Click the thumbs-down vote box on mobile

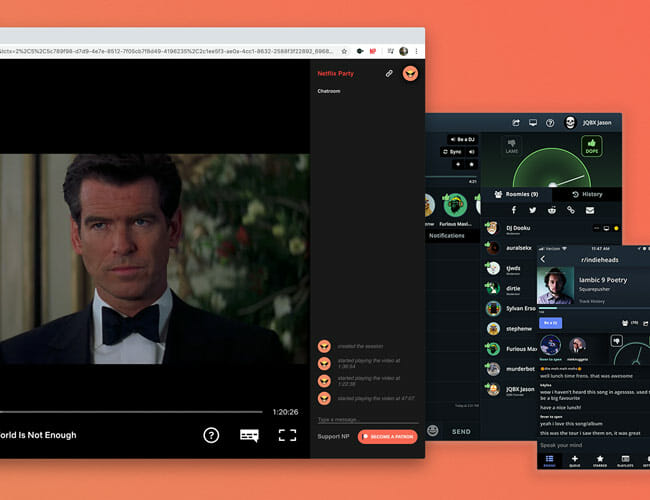[x=616, y=341]
